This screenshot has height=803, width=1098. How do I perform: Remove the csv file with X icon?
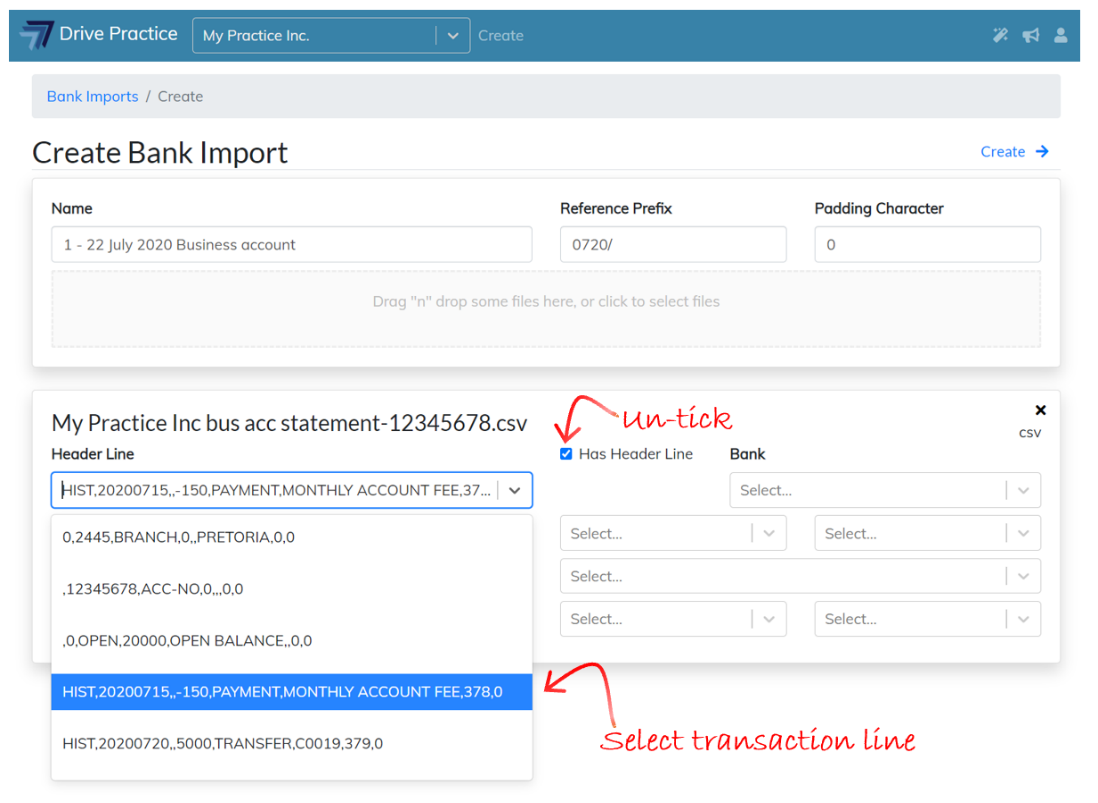click(1040, 410)
